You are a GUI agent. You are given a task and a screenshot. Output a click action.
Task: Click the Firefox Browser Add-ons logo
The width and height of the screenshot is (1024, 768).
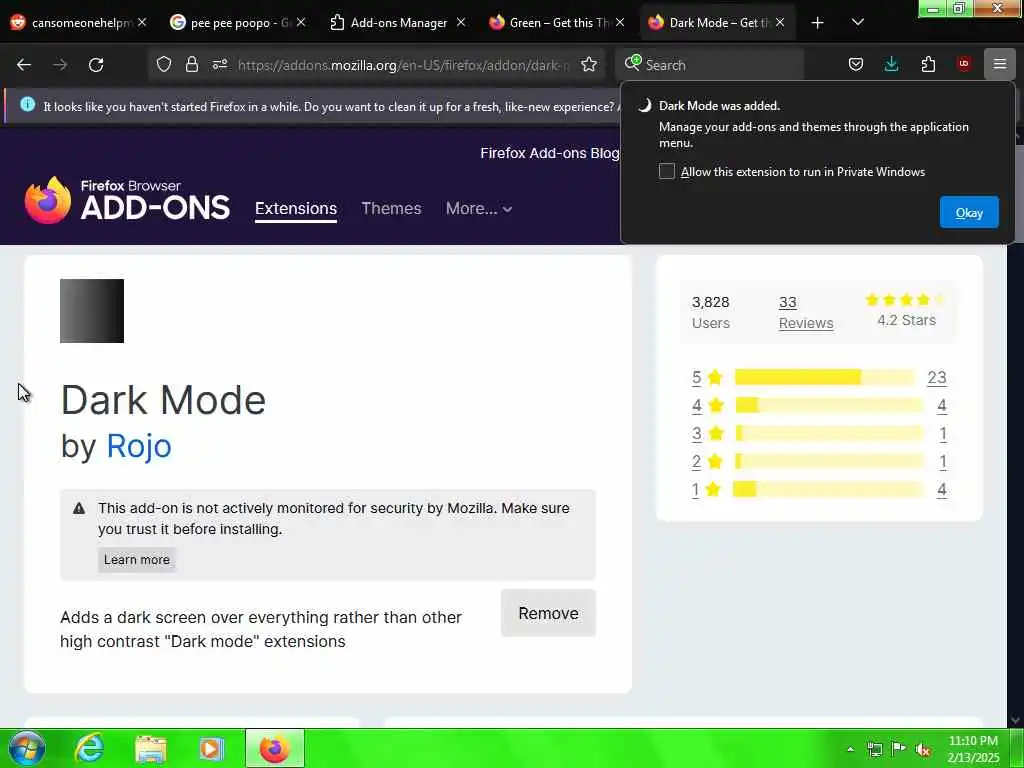click(127, 200)
